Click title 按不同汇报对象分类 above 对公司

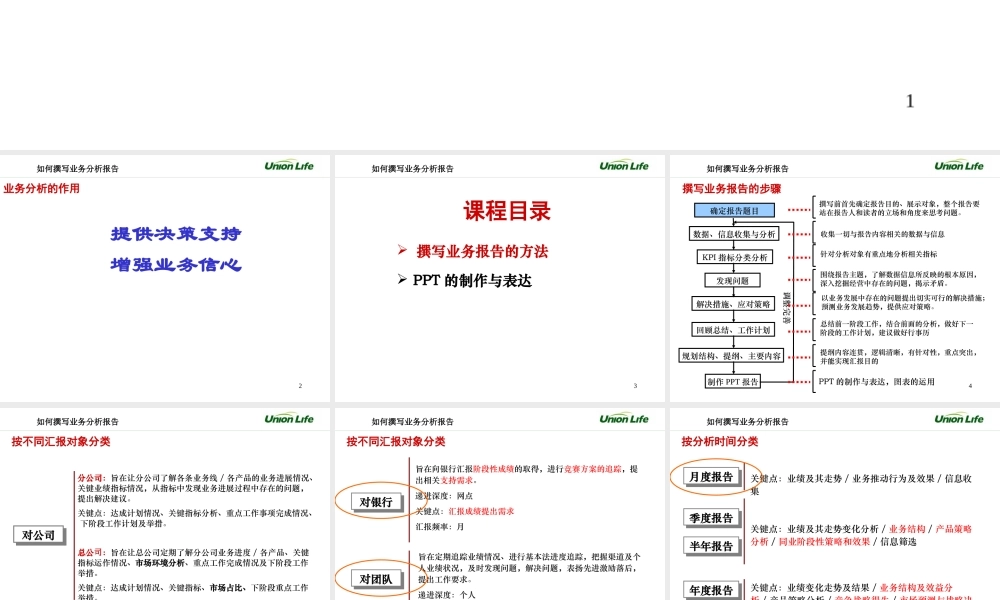[61, 441]
